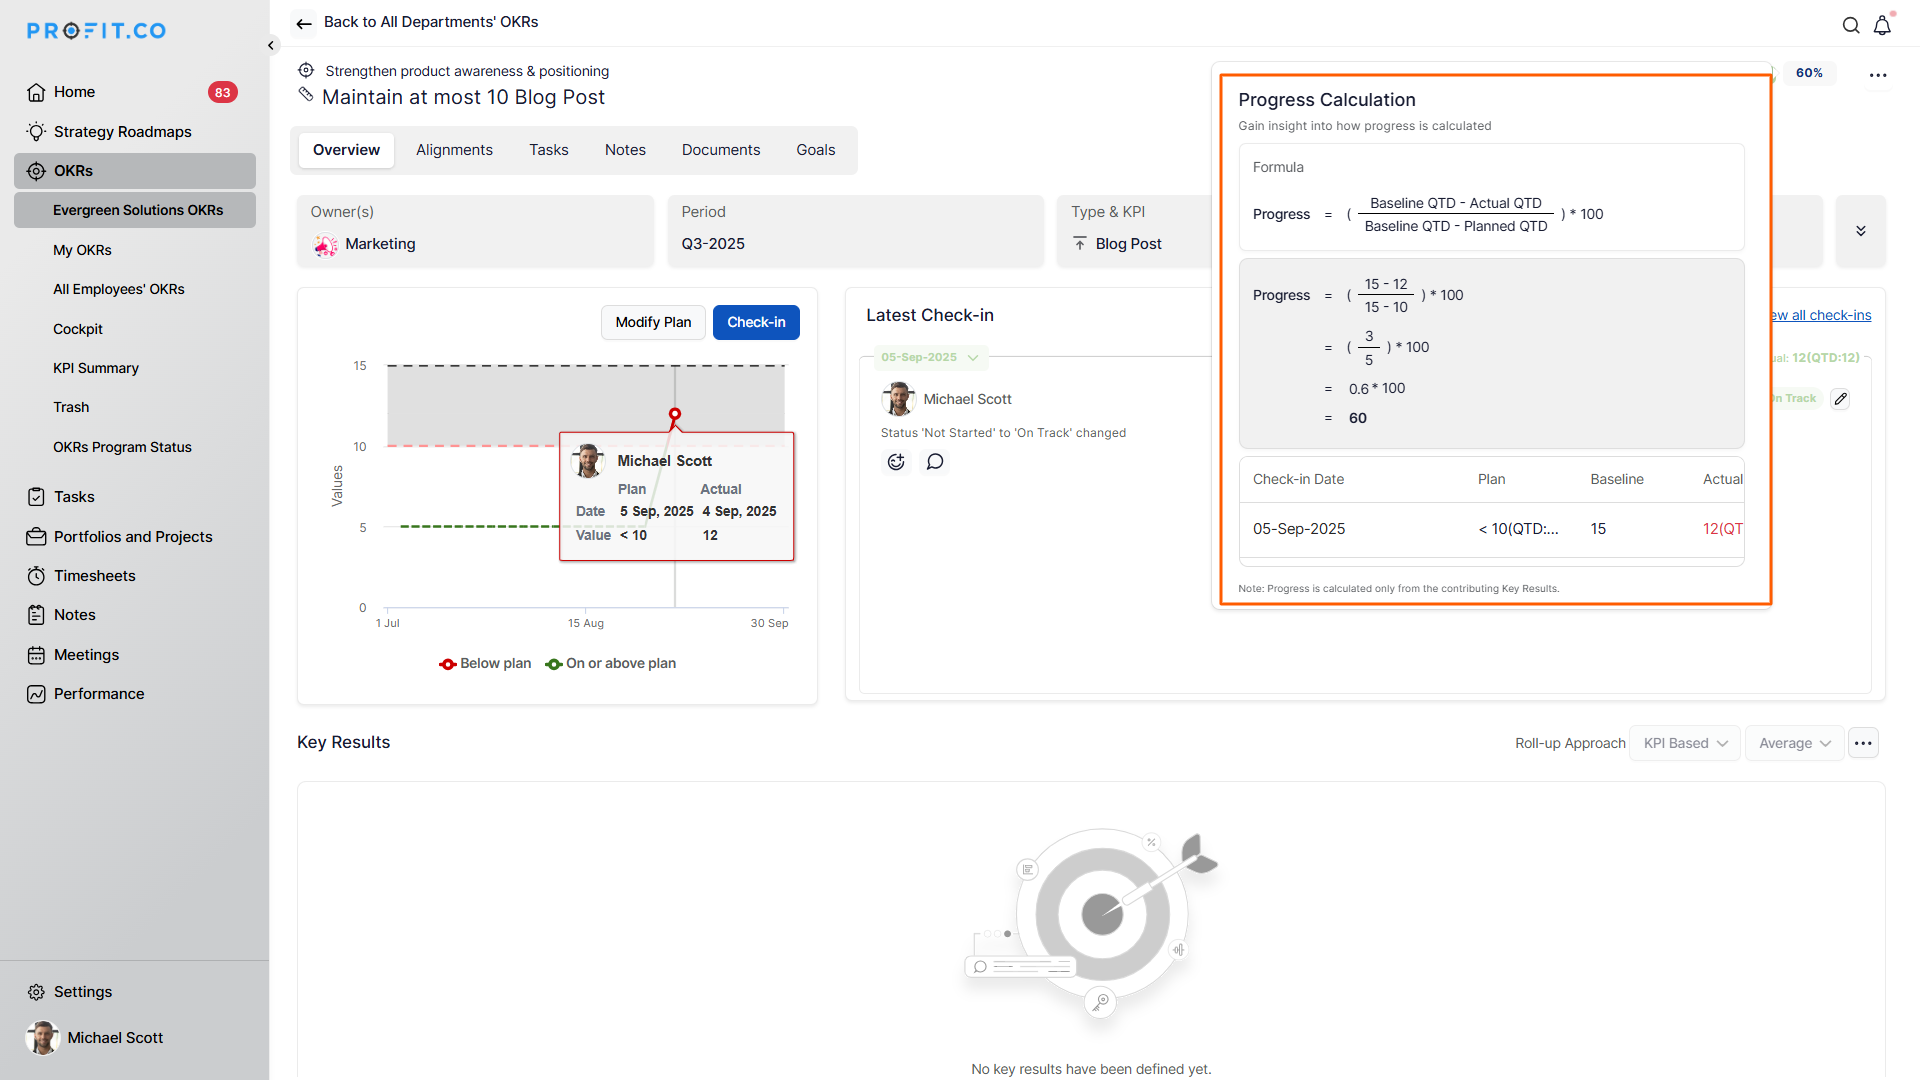Collapse the left sidebar panel
The width and height of the screenshot is (1920, 1080).
tap(271, 45)
